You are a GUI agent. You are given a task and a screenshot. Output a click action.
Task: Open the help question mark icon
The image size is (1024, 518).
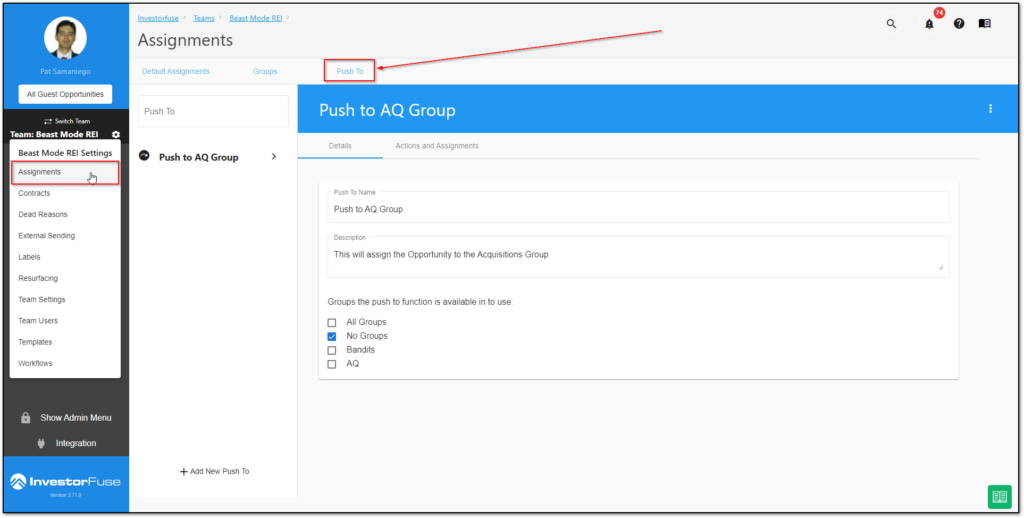pyautogui.click(x=959, y=24)
